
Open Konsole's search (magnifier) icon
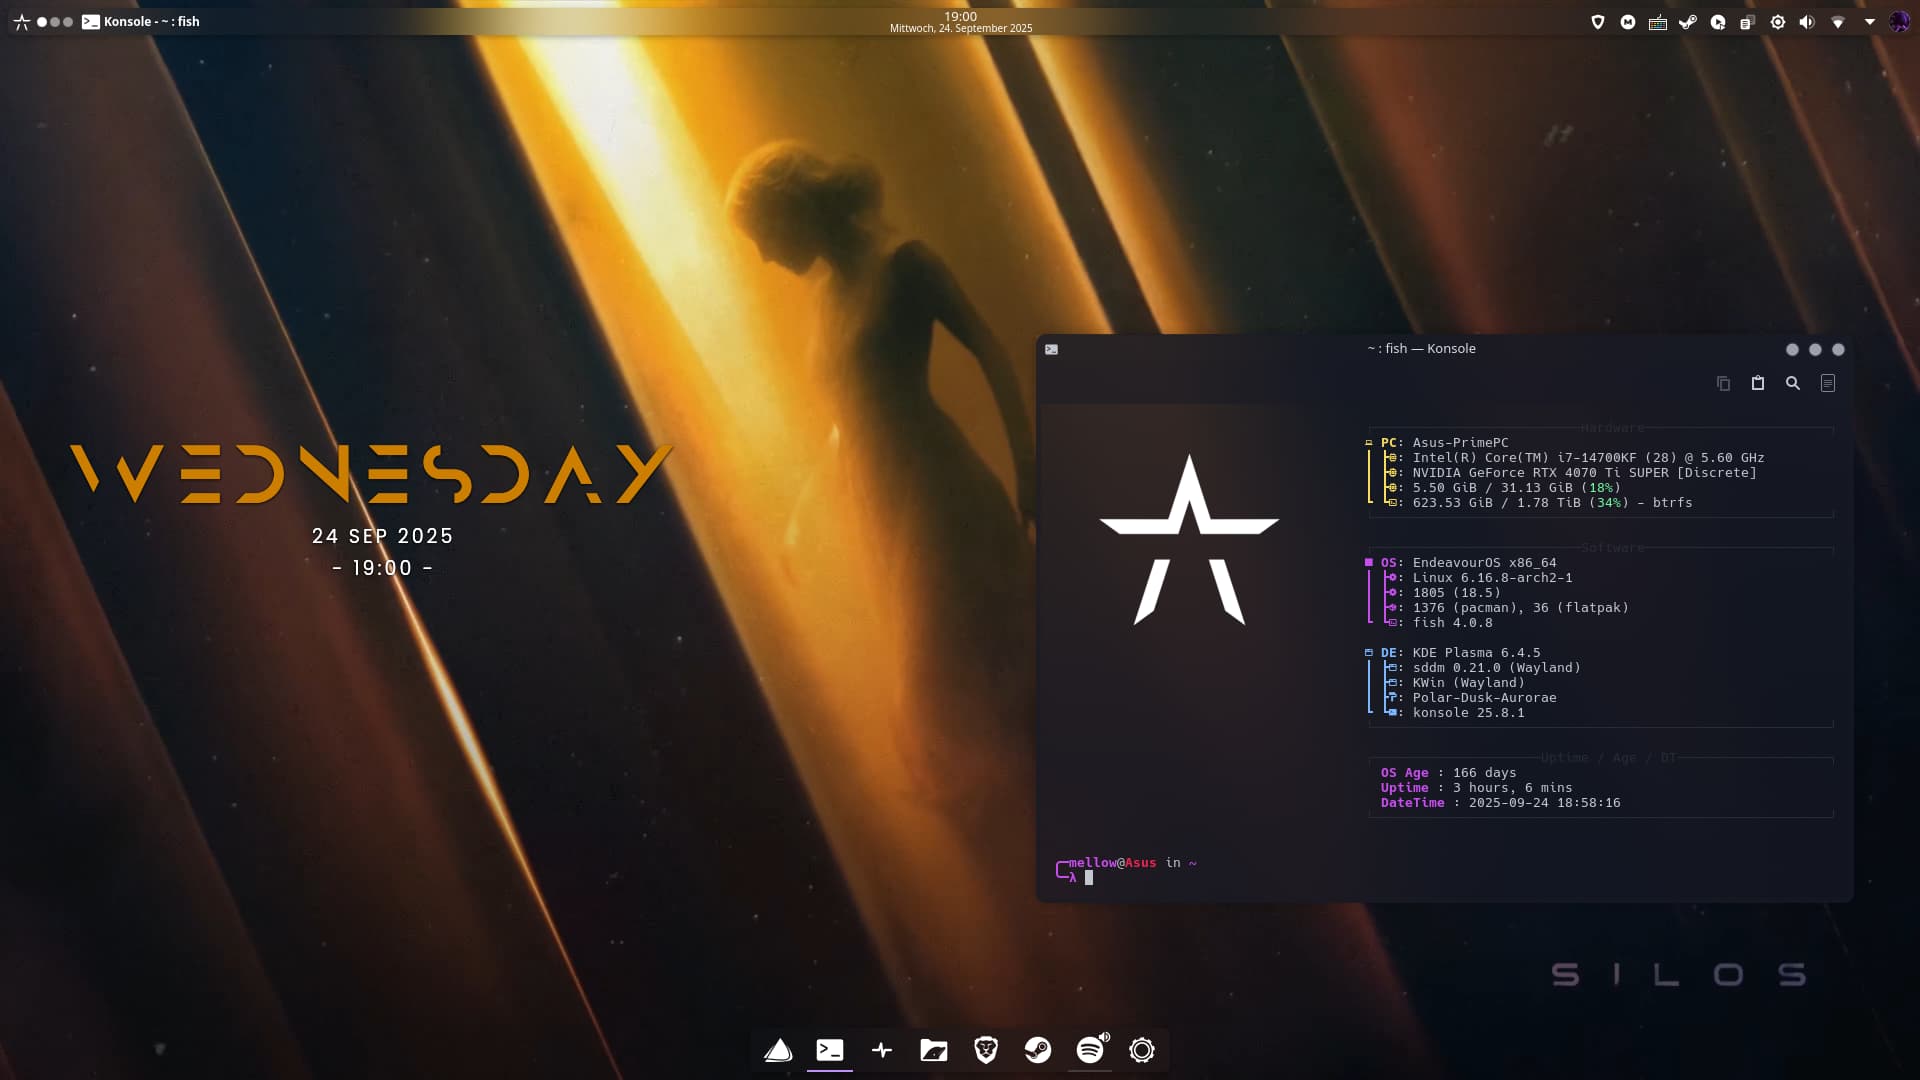[1793, 383]
